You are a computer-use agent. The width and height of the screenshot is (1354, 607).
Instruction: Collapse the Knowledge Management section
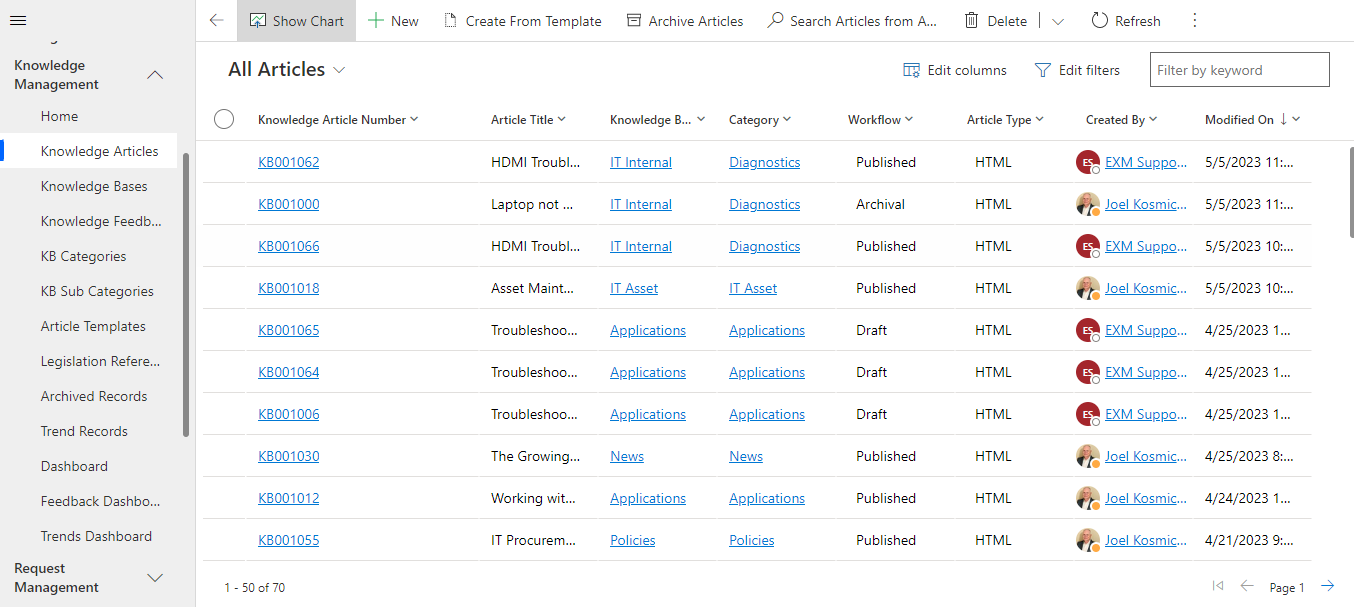click(155, 75)
